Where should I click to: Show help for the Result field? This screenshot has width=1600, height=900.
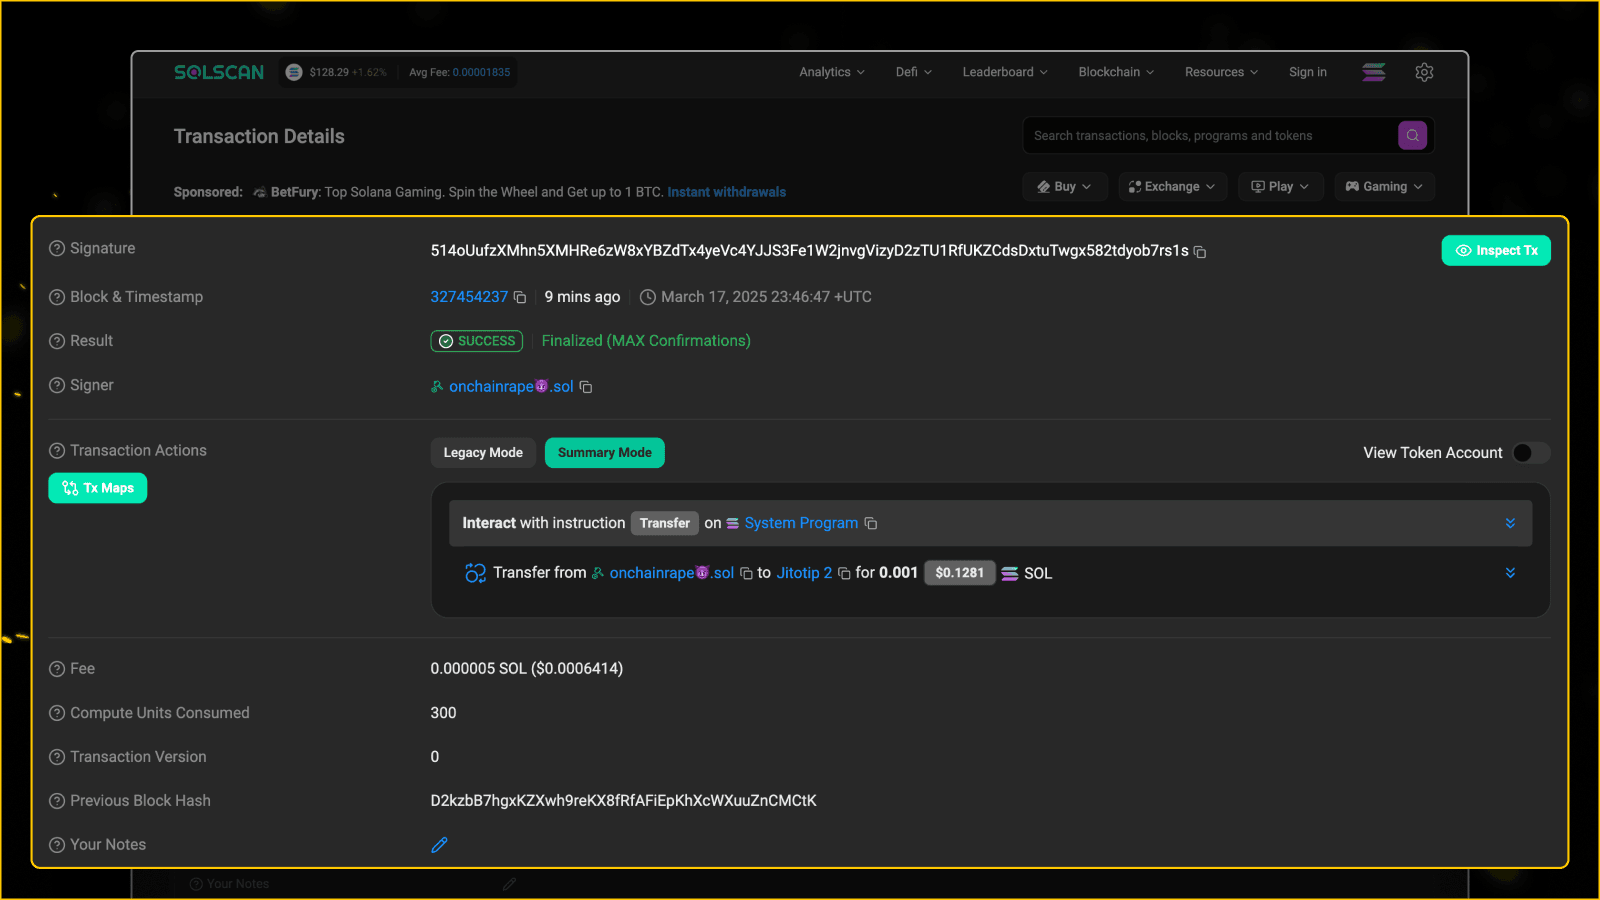pyautogui.click(x=57, y=341)
